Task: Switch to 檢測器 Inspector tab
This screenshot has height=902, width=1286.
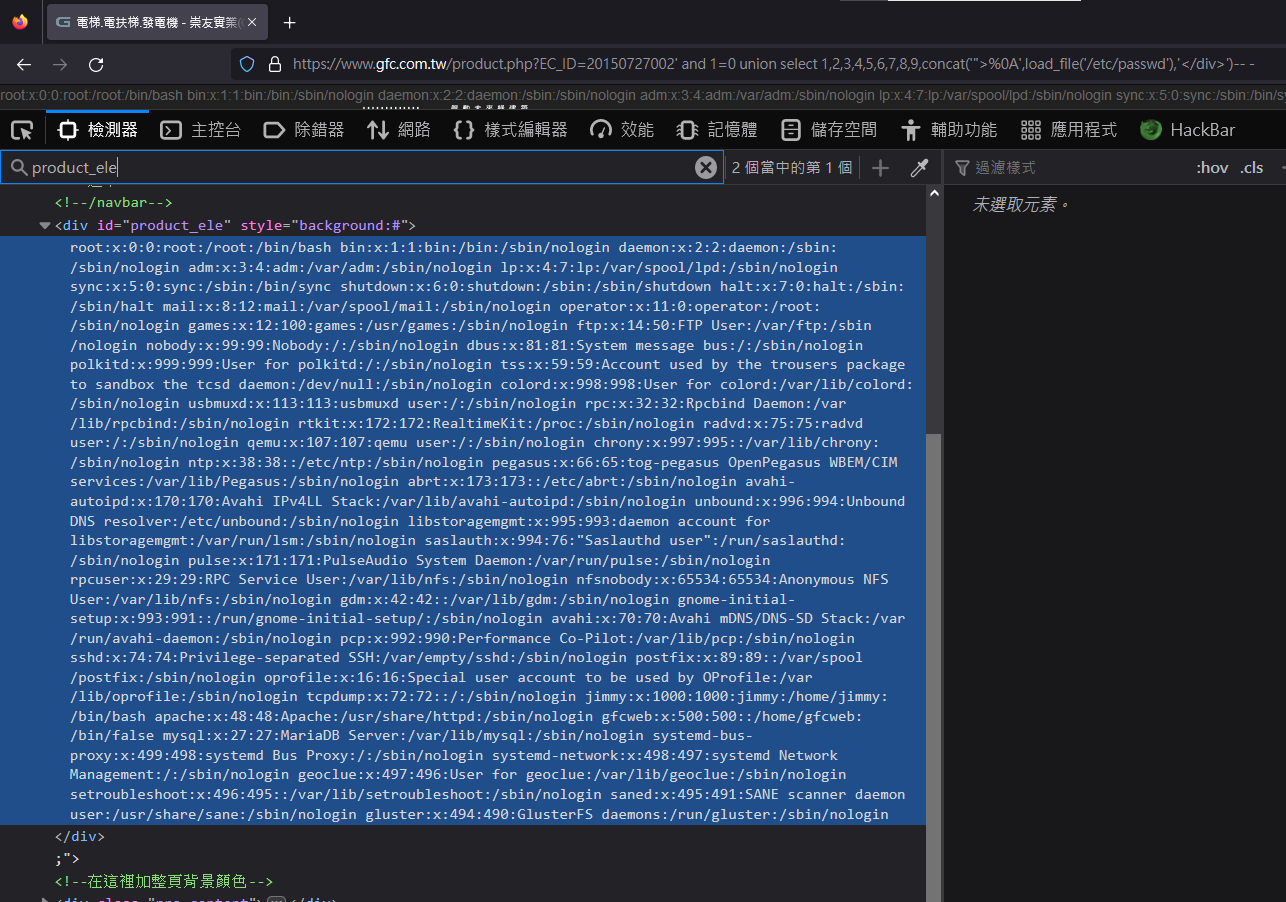Action: 98,130
